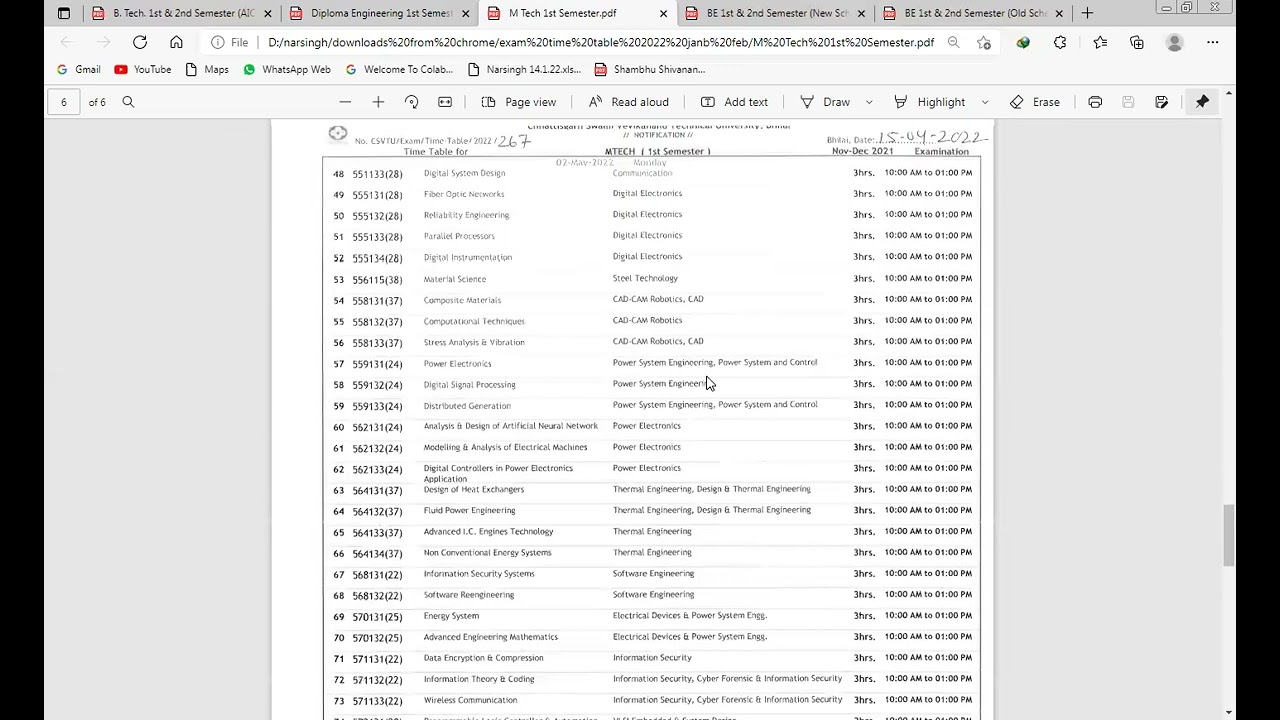Image resolution: width=1280 pixels, height=720 pixels.
Task: Click subject 'Non Conventional Energy Systems'
Action: pos(487,553)
